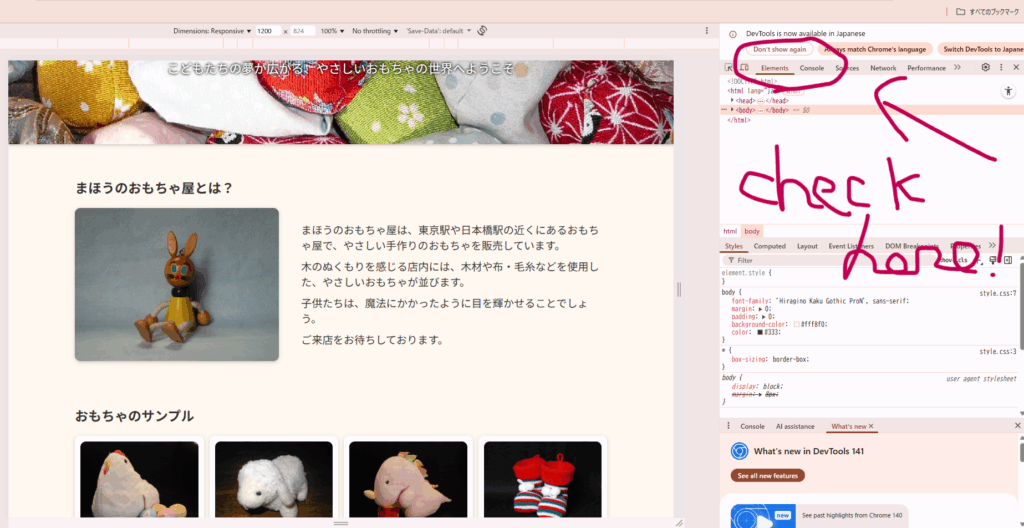Close the What's new drawer tab
Screen dimensions: 1024x528
[x=871, y=426]
